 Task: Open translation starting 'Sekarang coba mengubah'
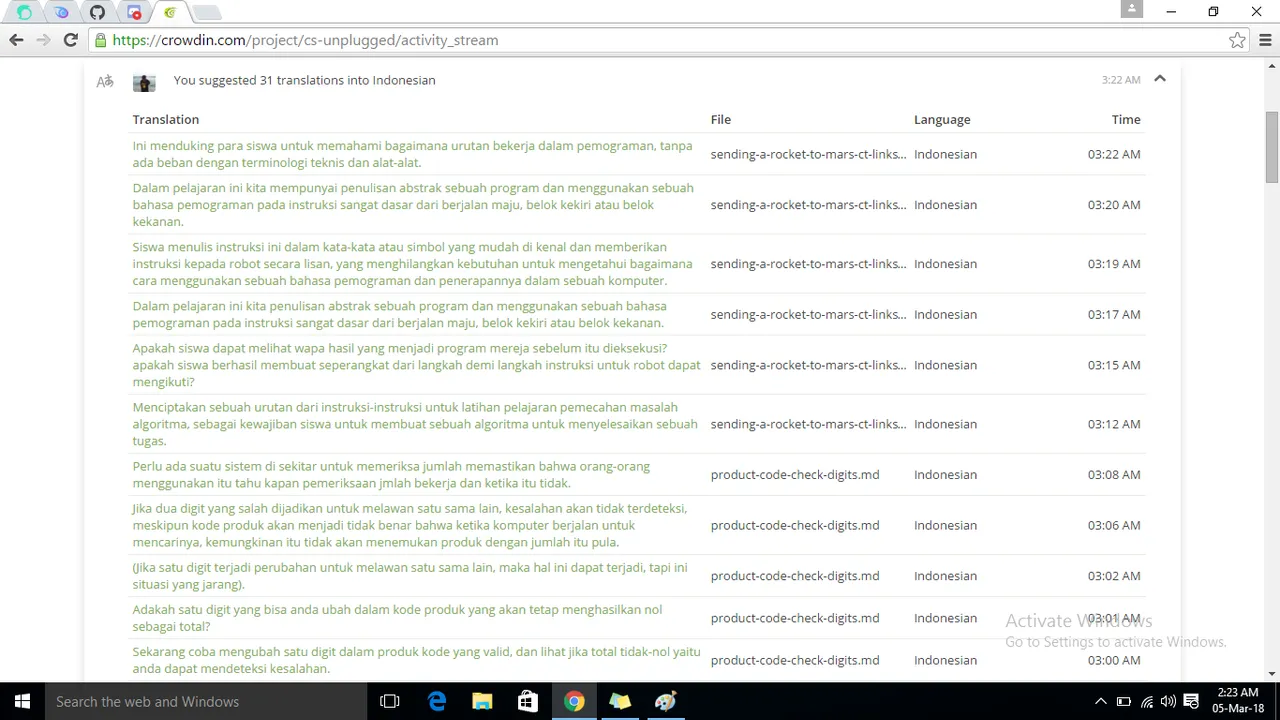coord(416,660)
